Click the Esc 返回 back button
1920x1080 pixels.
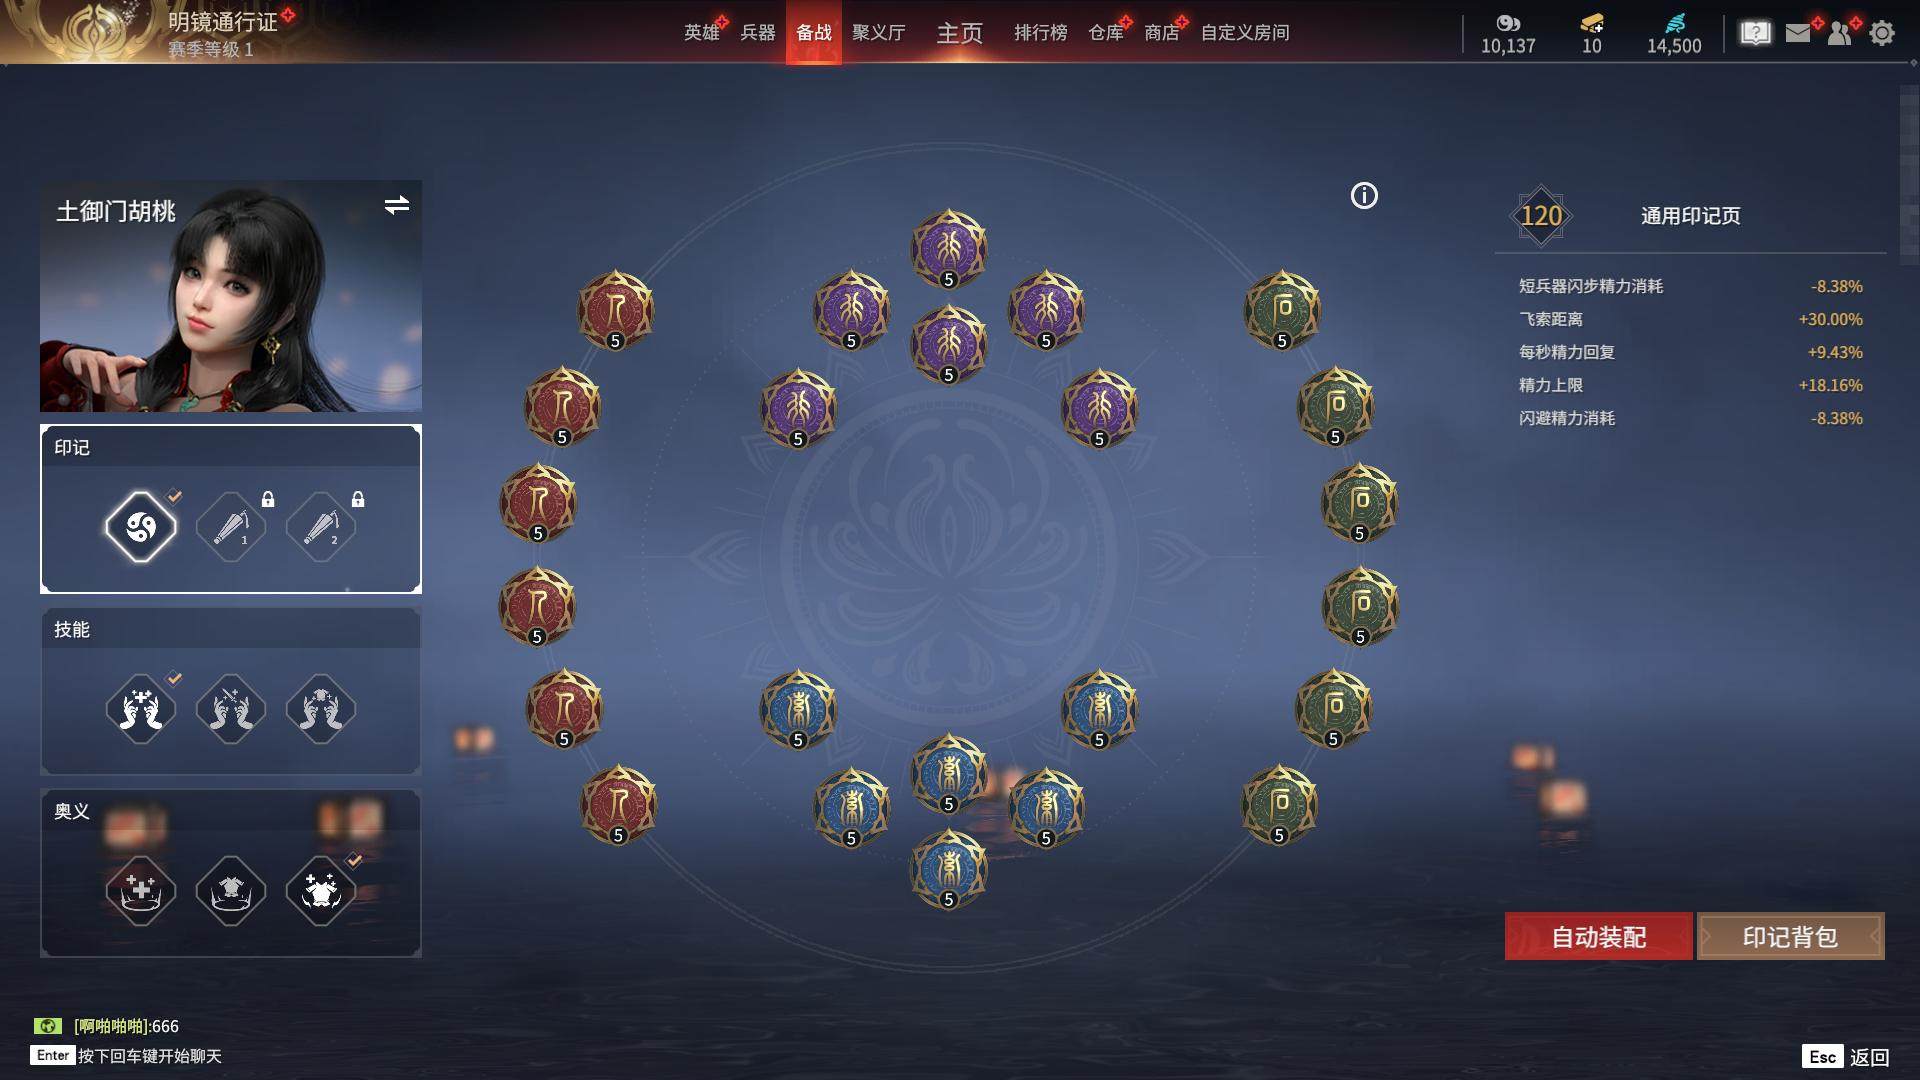click(1846, 1057)
